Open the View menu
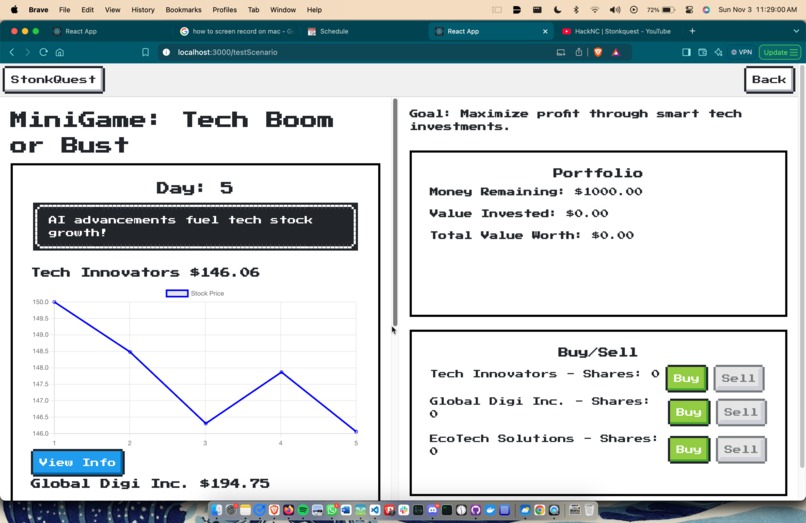Screen dimensions: 806x523 coord(113,10)
